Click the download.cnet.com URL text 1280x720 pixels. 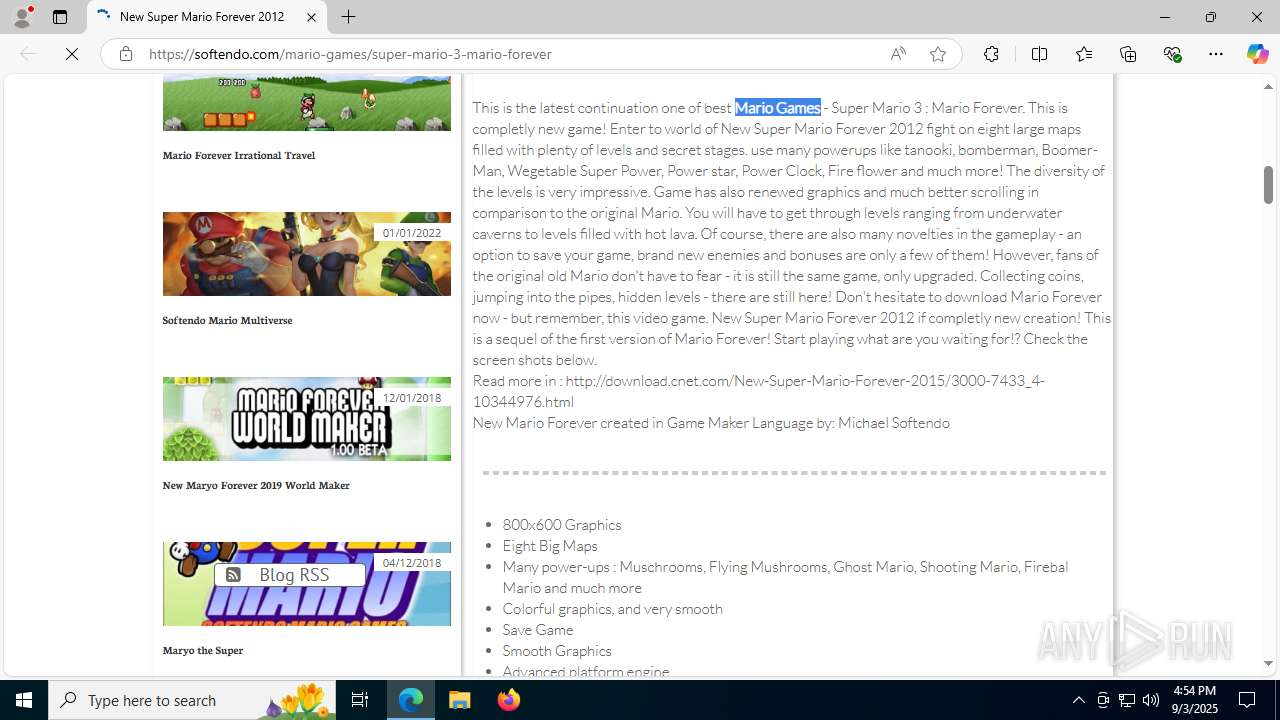[758, 391]
